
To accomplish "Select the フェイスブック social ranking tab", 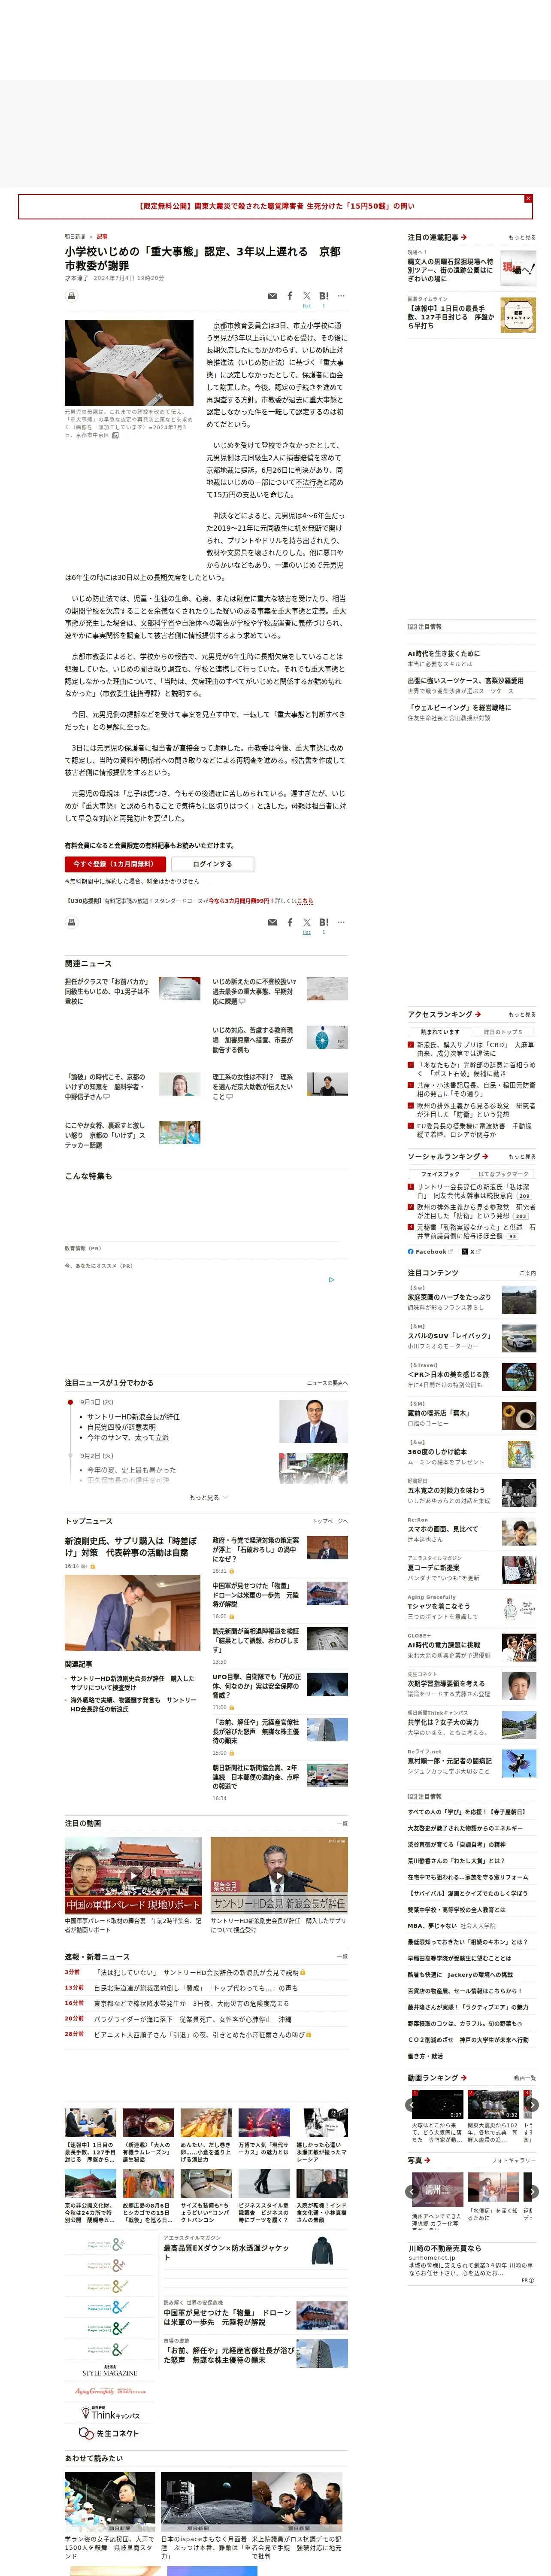I will pyautogui.click(x=440, y=1174).
